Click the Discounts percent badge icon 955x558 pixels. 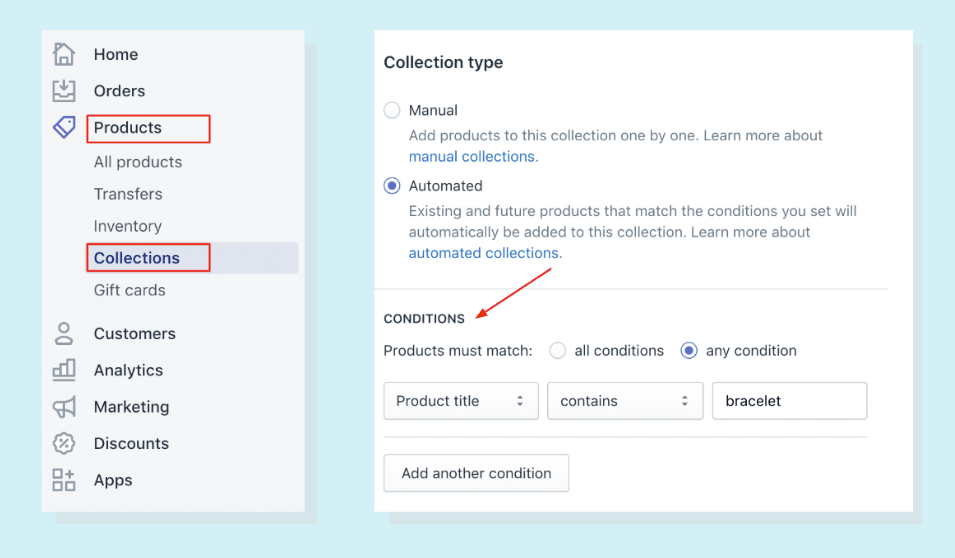coord(64,443)
